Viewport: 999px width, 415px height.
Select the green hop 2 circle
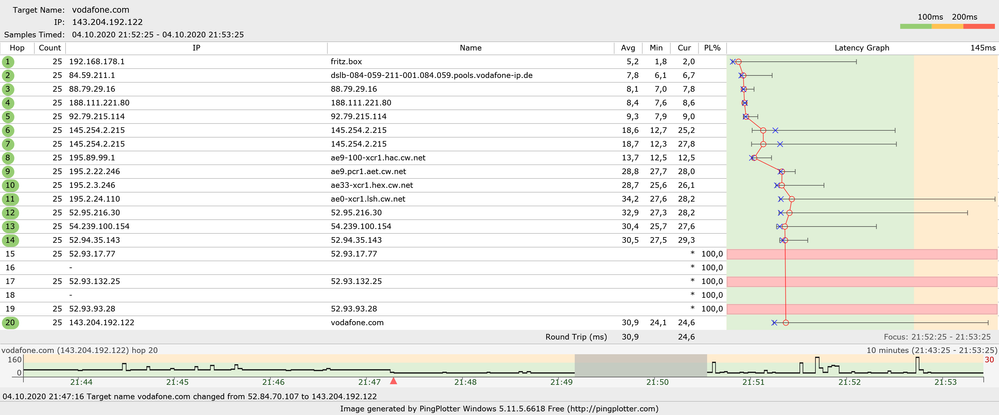8,75
